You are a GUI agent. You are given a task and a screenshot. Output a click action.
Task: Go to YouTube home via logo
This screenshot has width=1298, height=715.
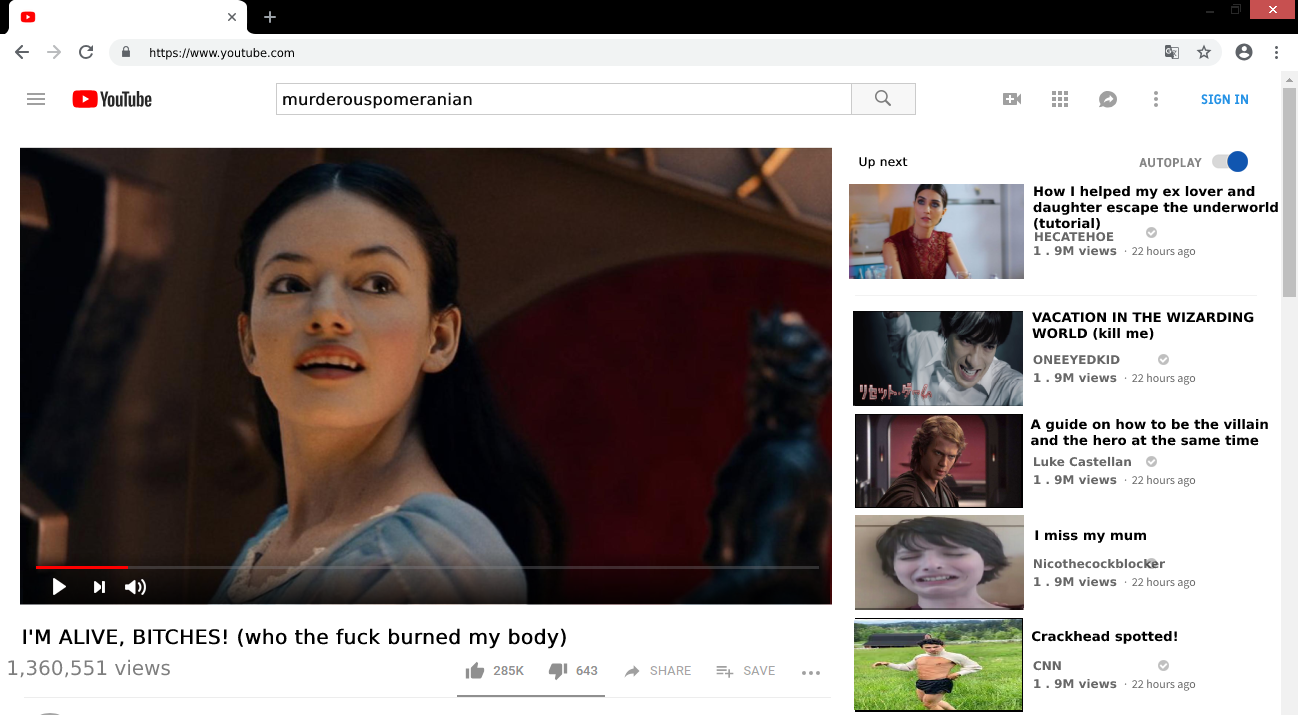(x=112, y=99)
